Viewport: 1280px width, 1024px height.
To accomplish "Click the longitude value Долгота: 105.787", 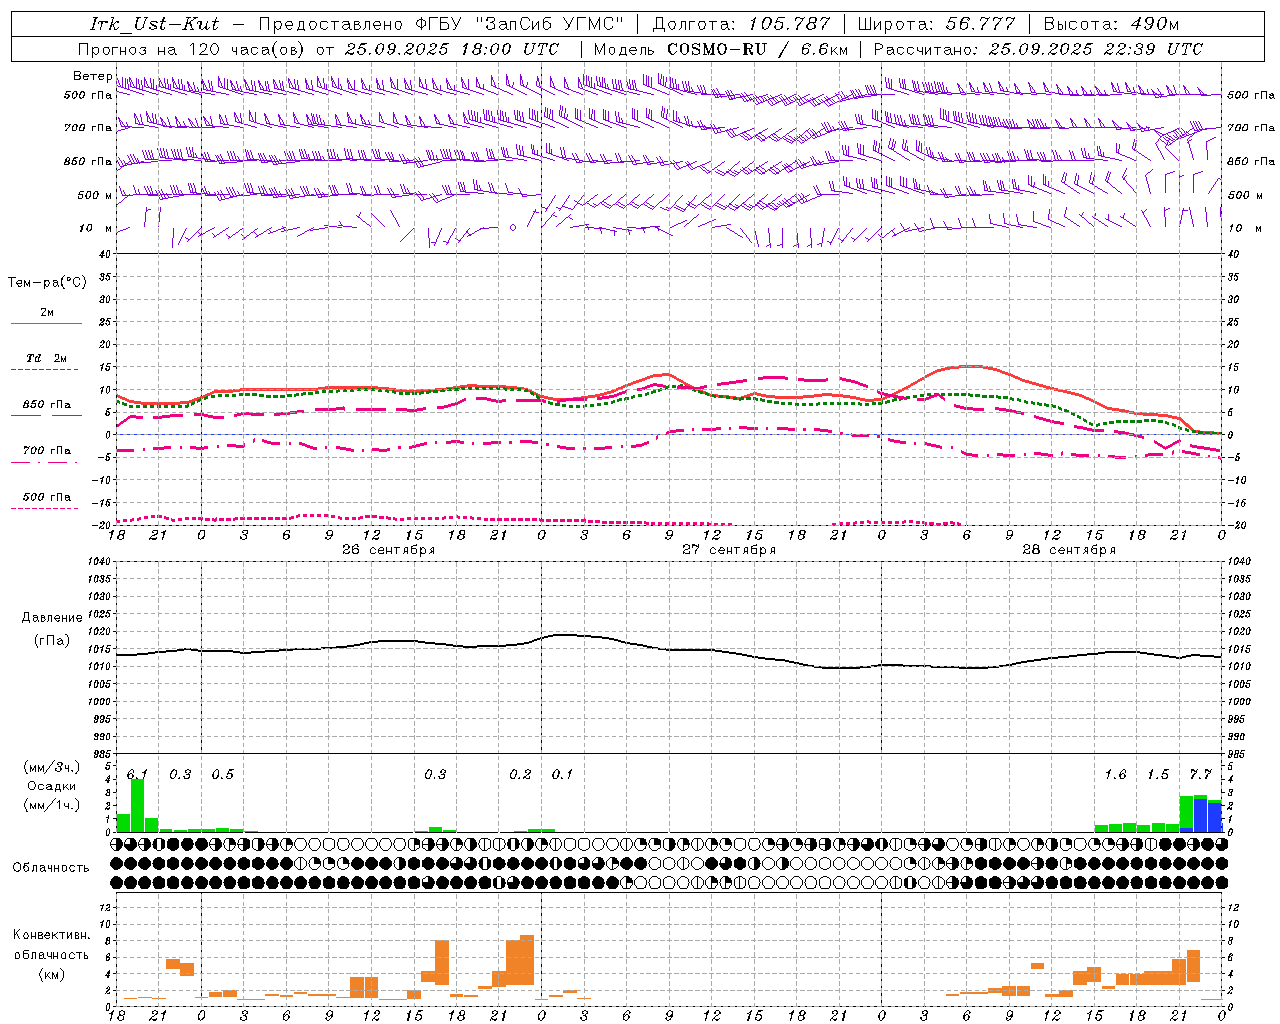I will 741,24.
